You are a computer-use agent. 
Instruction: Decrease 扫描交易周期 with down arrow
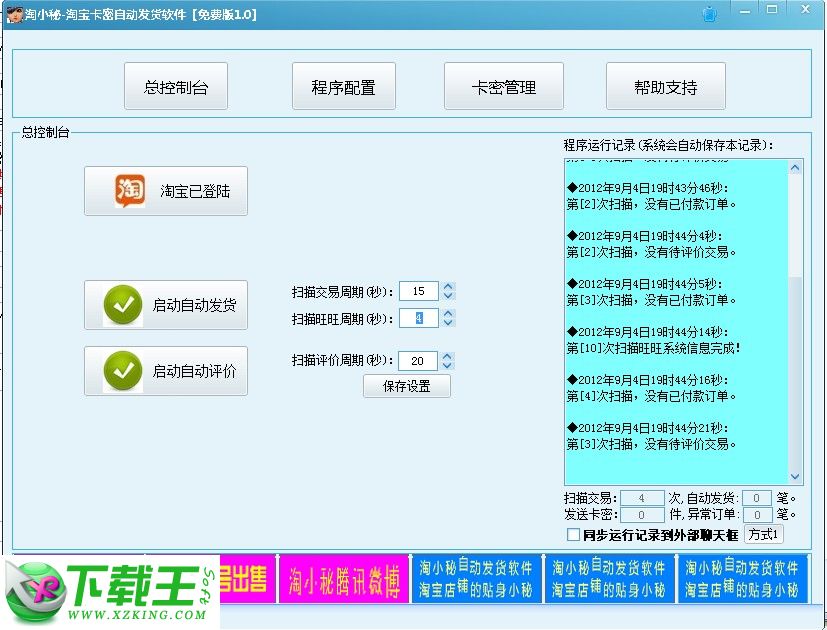[x=448, y=295]
